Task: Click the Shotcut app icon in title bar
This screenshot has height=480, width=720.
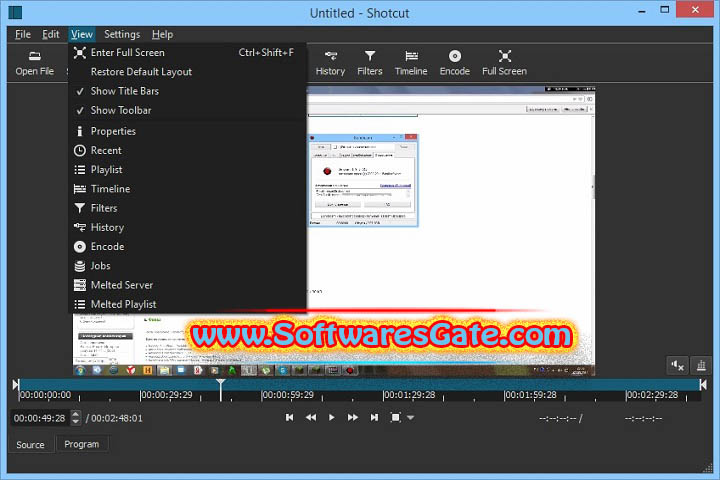Action: point(15,12)
